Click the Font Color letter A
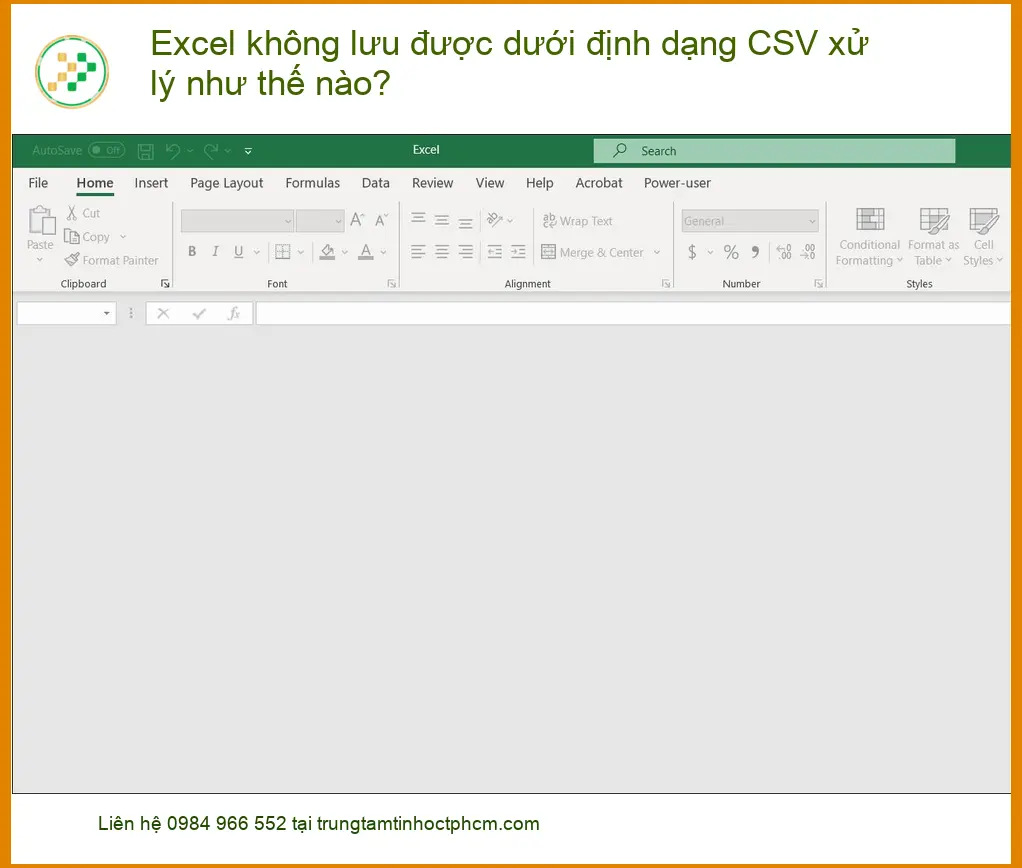Viewport: 1022px width, 868px height. [366, 252]
